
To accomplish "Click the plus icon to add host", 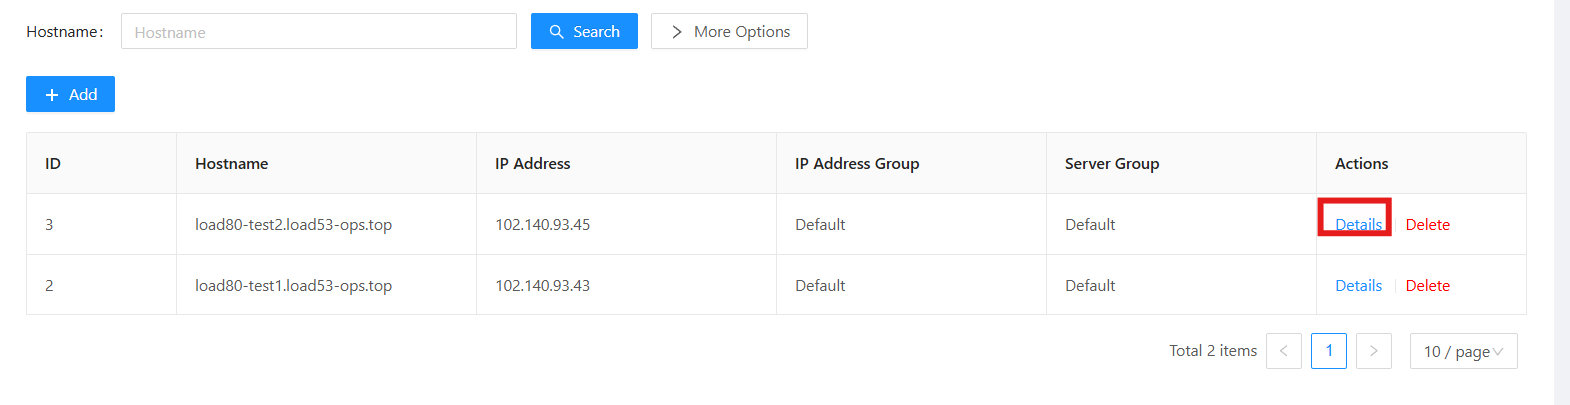I will coord(52,95).
